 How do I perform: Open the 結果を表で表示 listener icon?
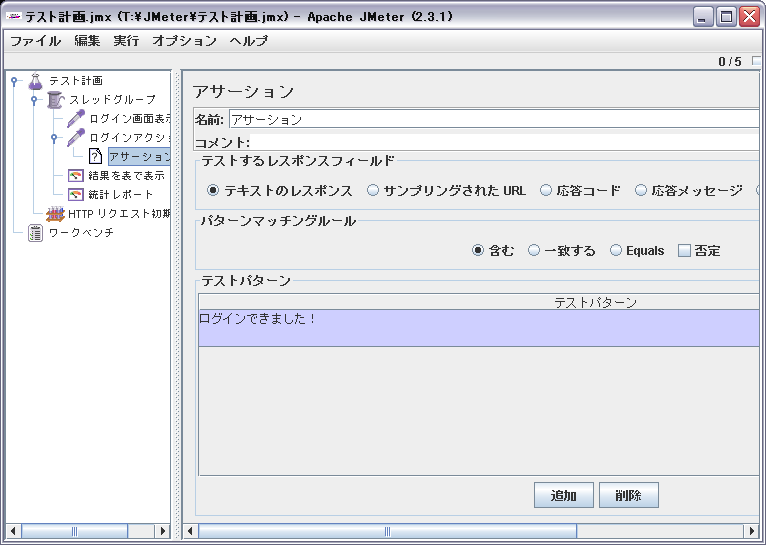pyautogui.click(x=75, y=176)
